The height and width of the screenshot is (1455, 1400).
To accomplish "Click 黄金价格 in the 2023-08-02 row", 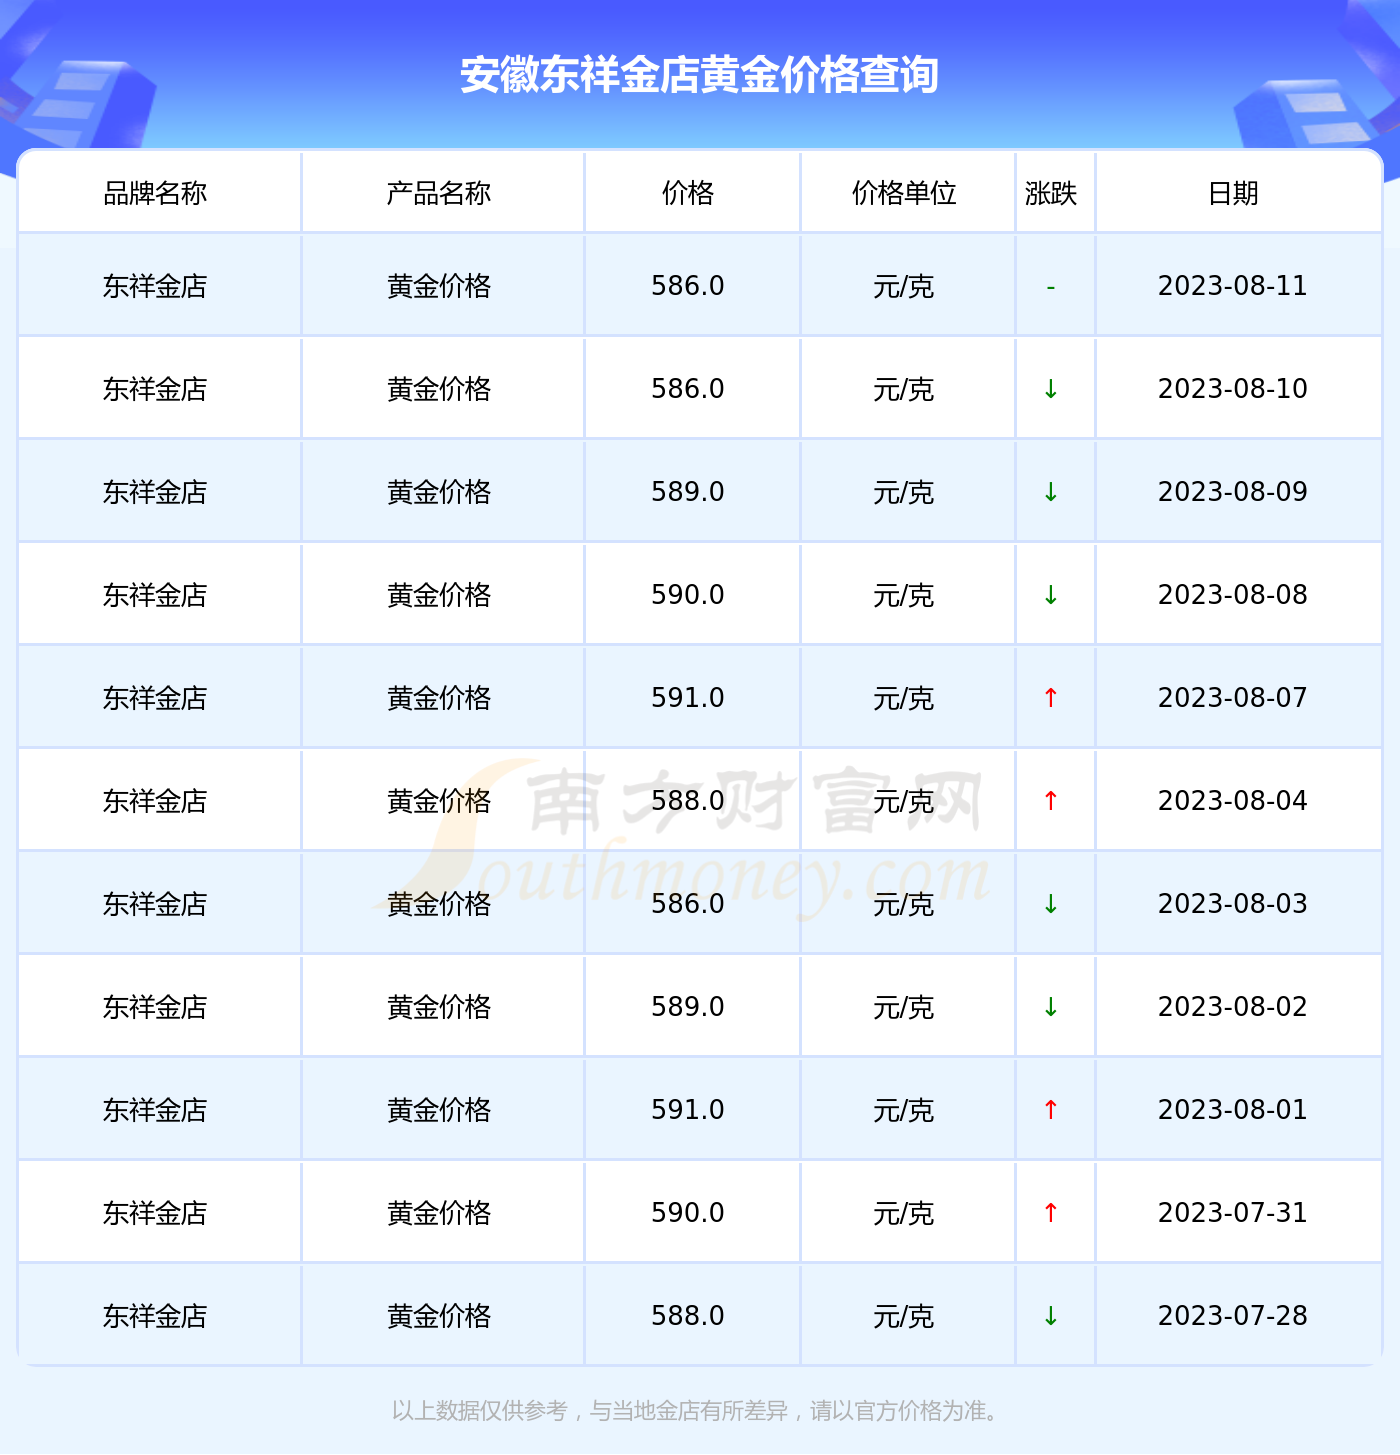I will pos(439,1008).
